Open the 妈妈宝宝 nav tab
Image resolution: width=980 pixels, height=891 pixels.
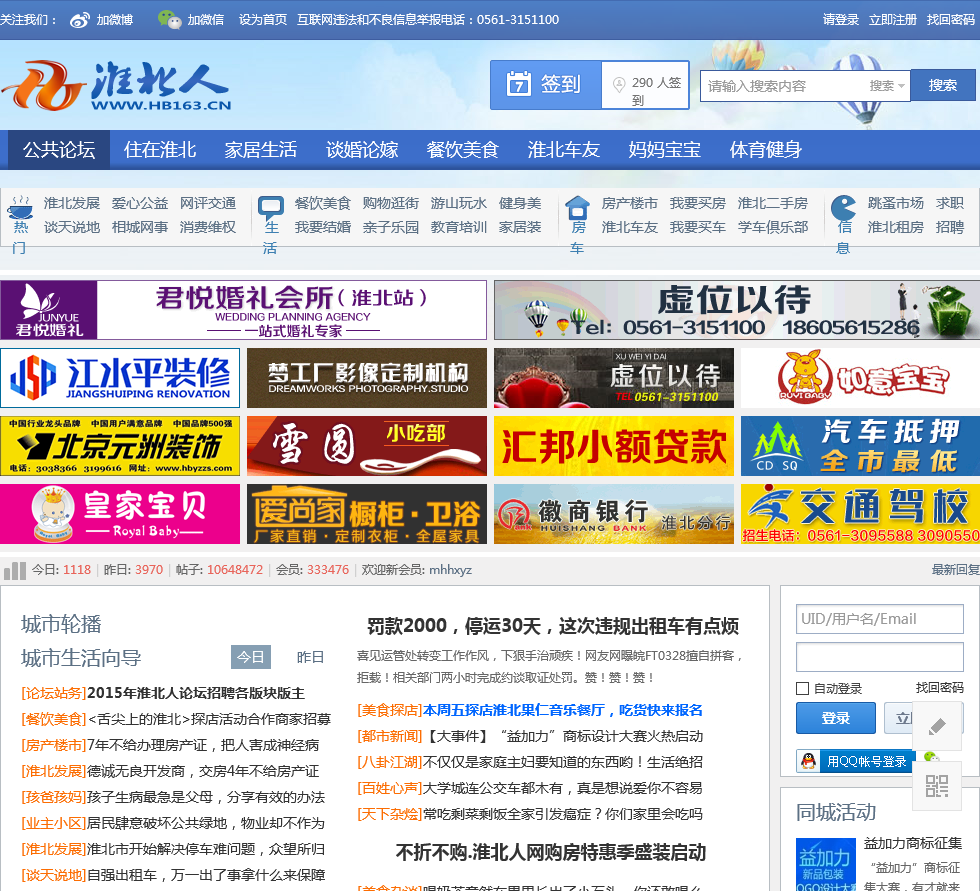664,150
